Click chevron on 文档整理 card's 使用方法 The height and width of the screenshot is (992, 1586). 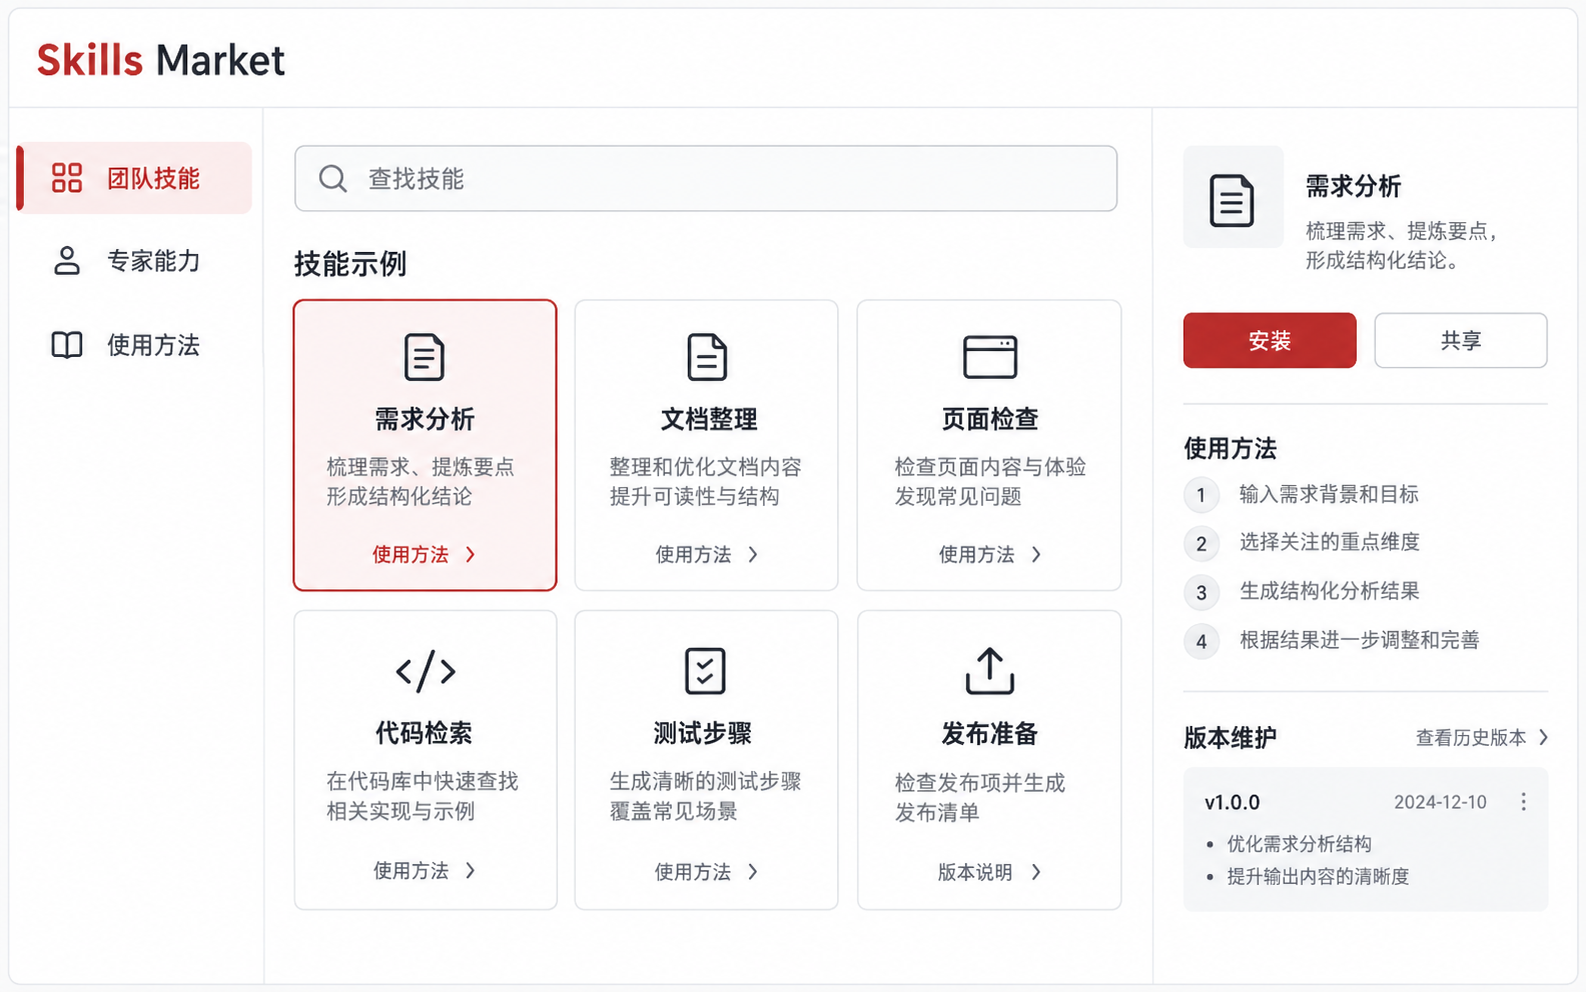coord(754,555)
